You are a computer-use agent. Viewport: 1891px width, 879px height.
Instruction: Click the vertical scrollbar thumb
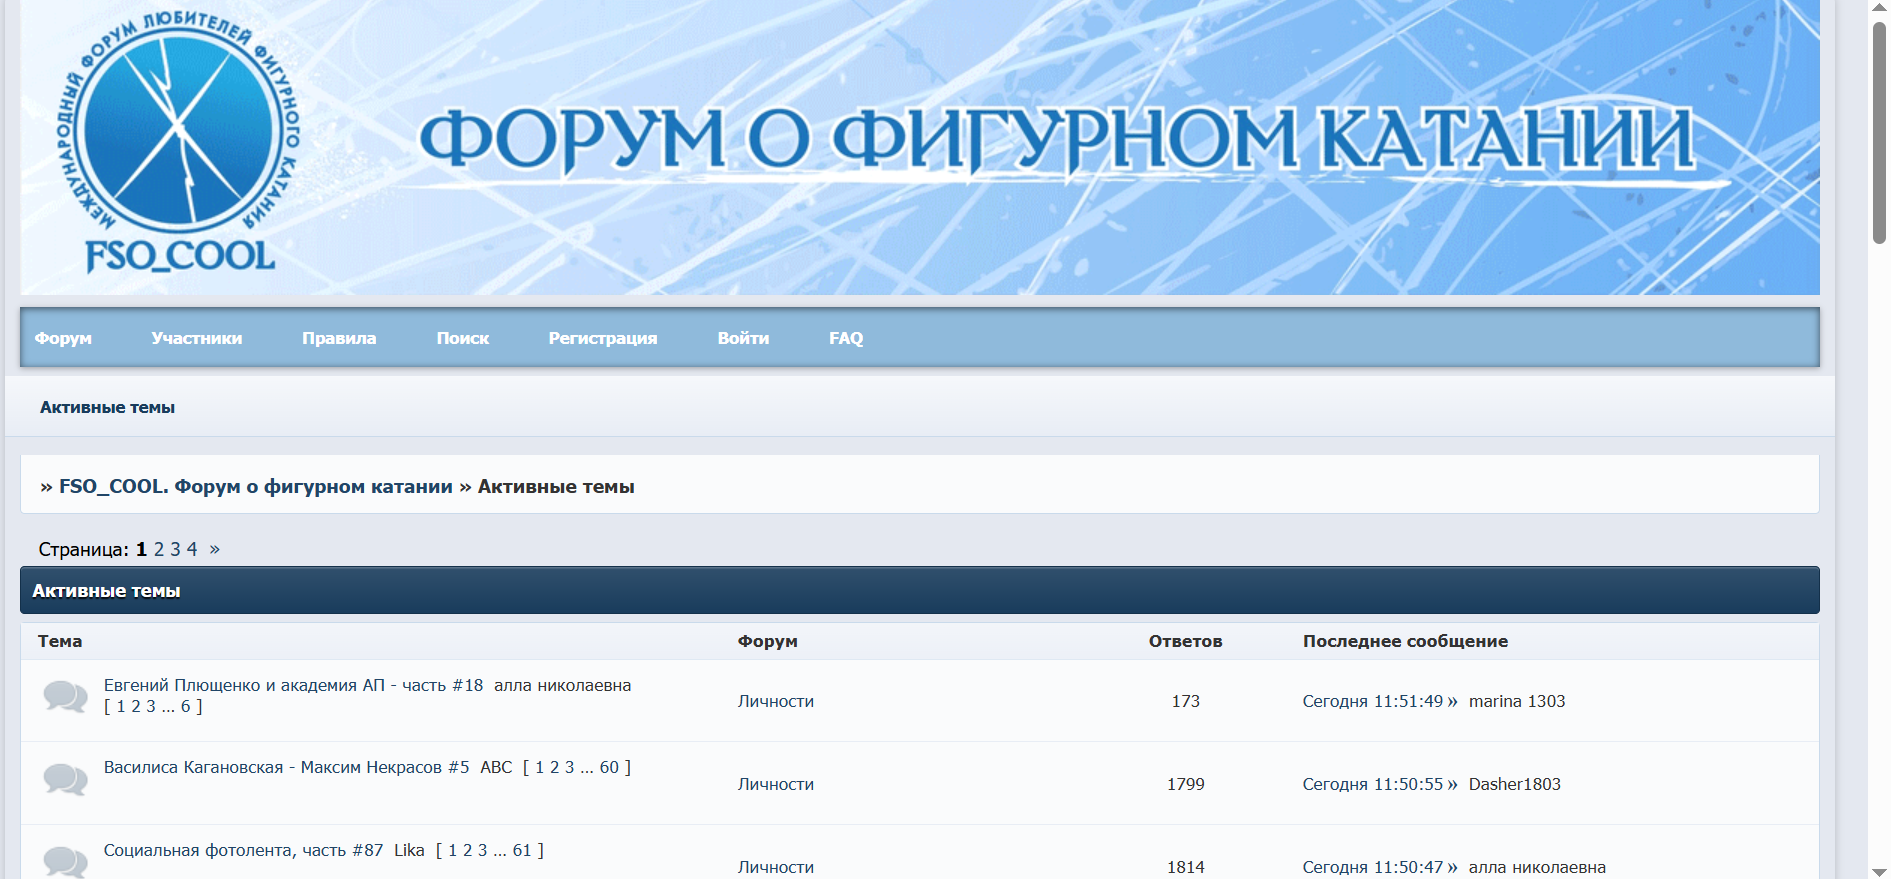[x=1879, y=130]
